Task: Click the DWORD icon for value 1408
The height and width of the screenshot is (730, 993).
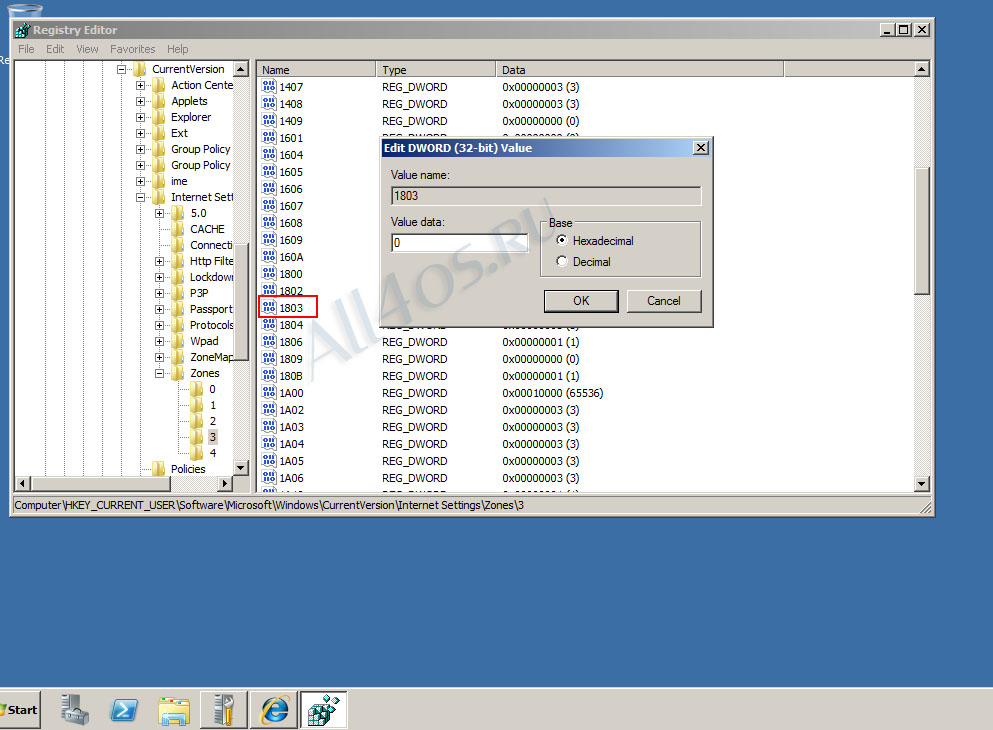Action: tap(269, 104)
